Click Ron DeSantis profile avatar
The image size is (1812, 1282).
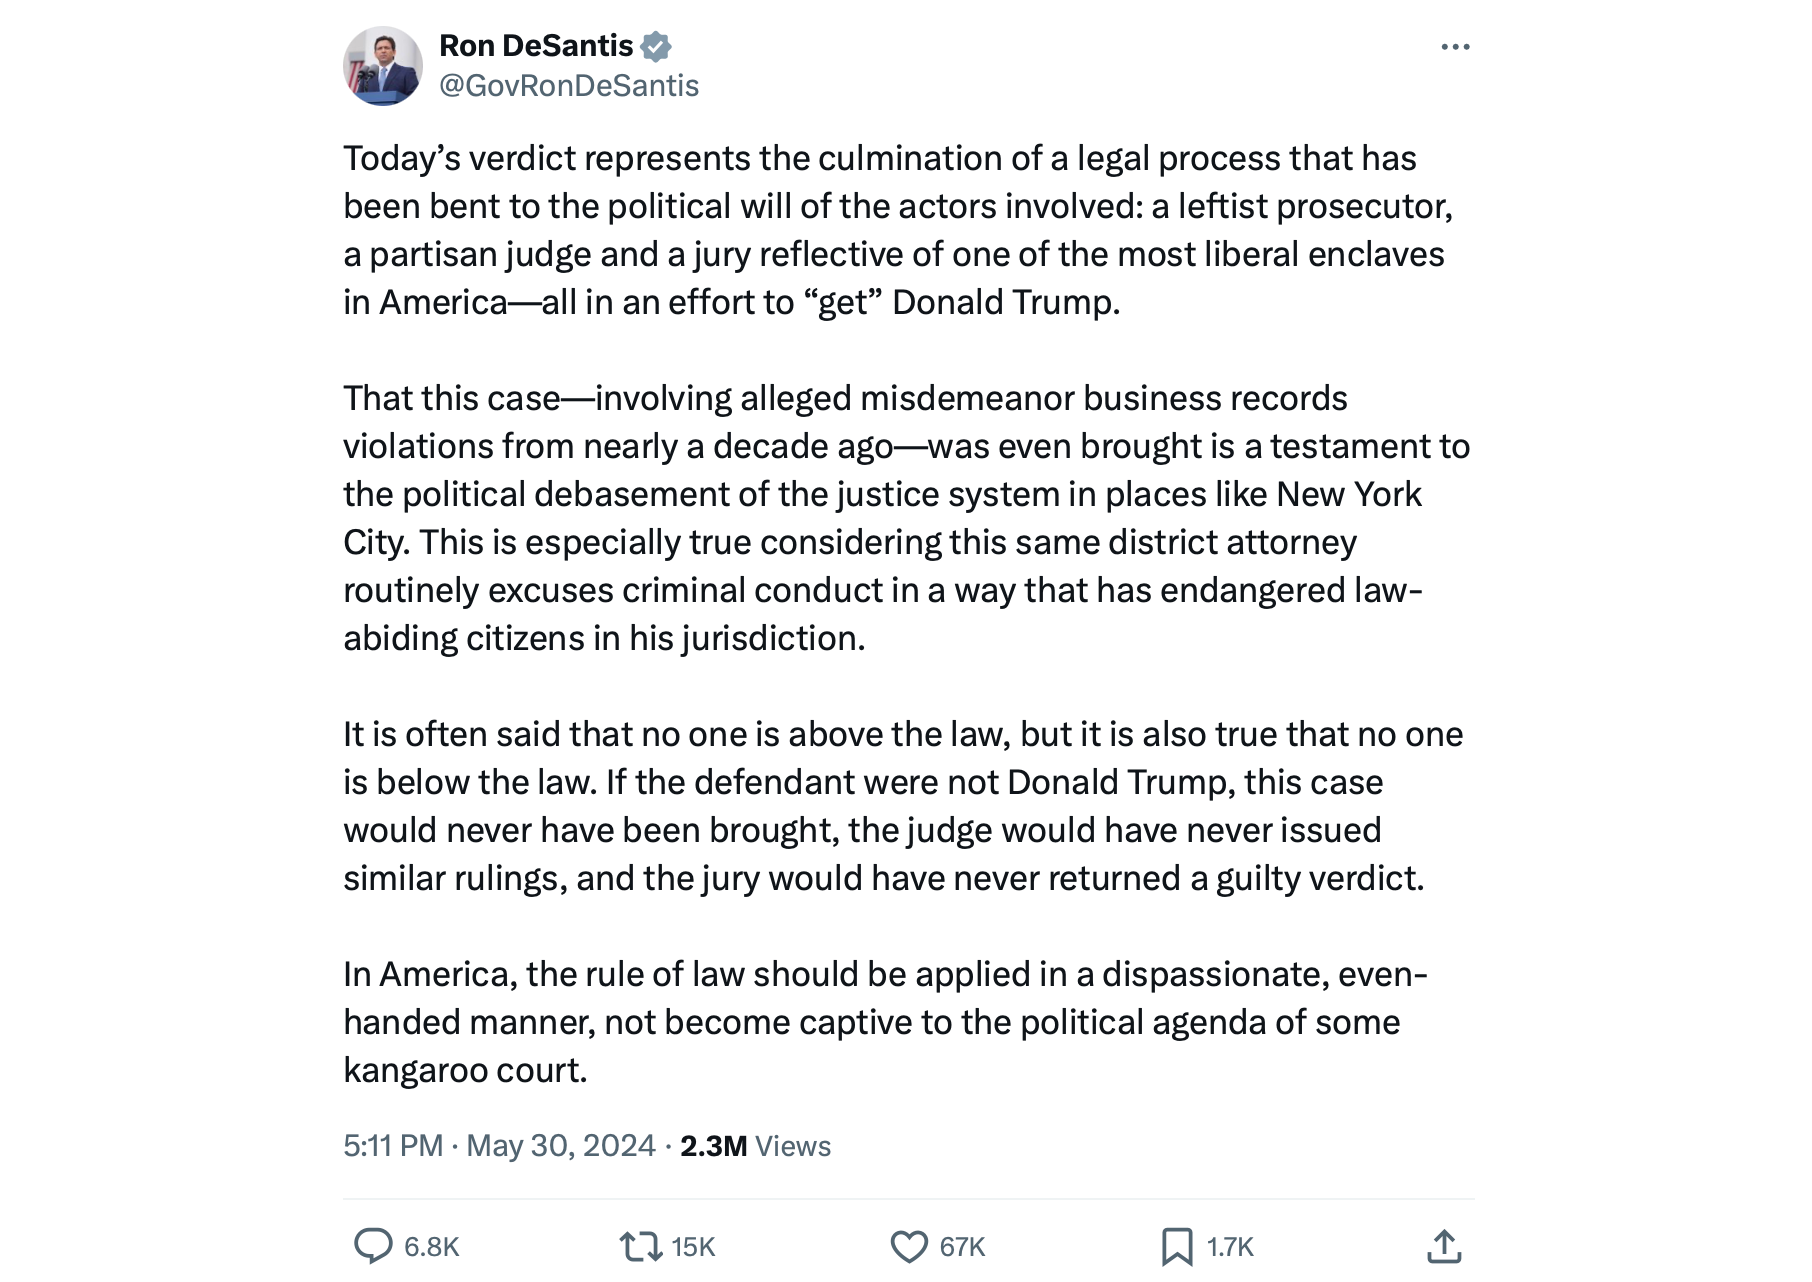click(x=382, y=66)
